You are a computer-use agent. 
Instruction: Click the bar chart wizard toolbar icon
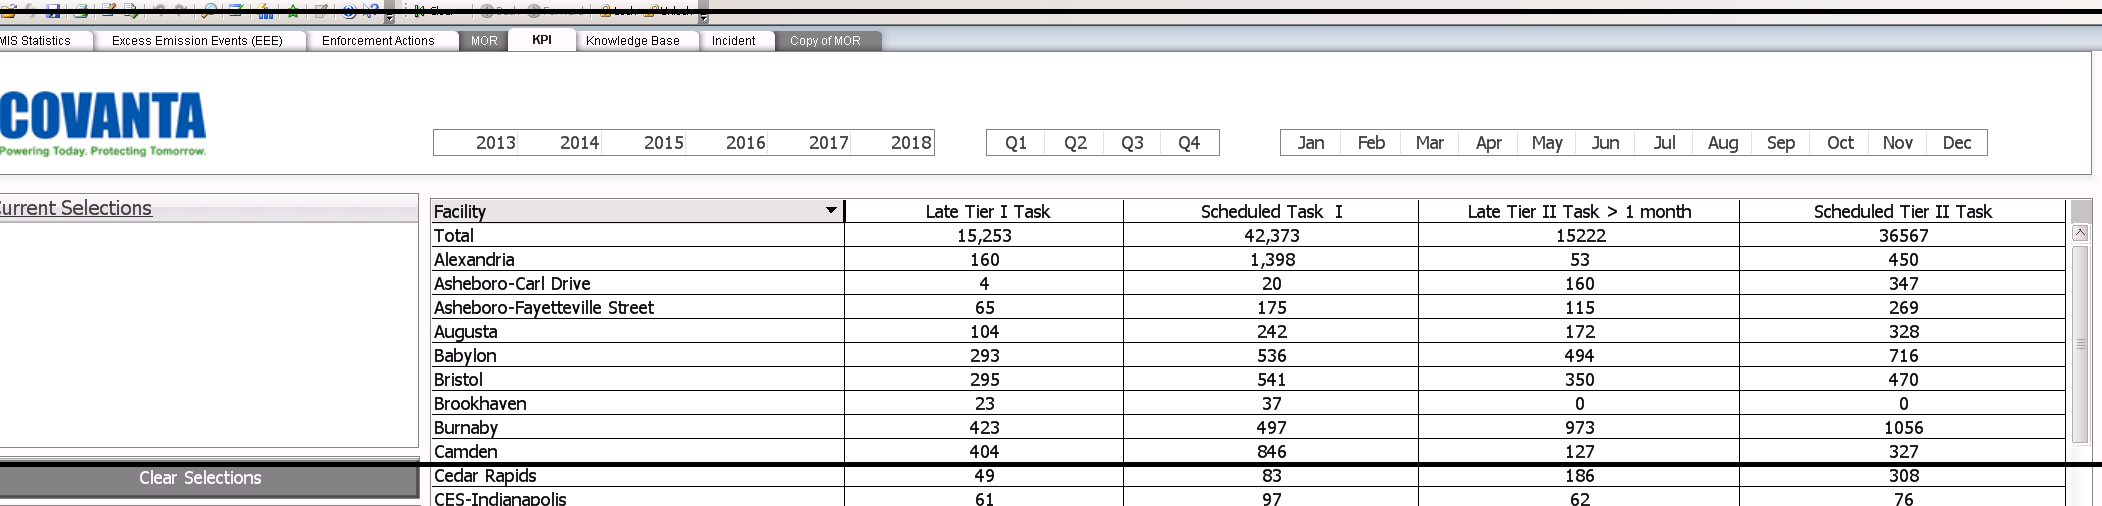(265, 11)
